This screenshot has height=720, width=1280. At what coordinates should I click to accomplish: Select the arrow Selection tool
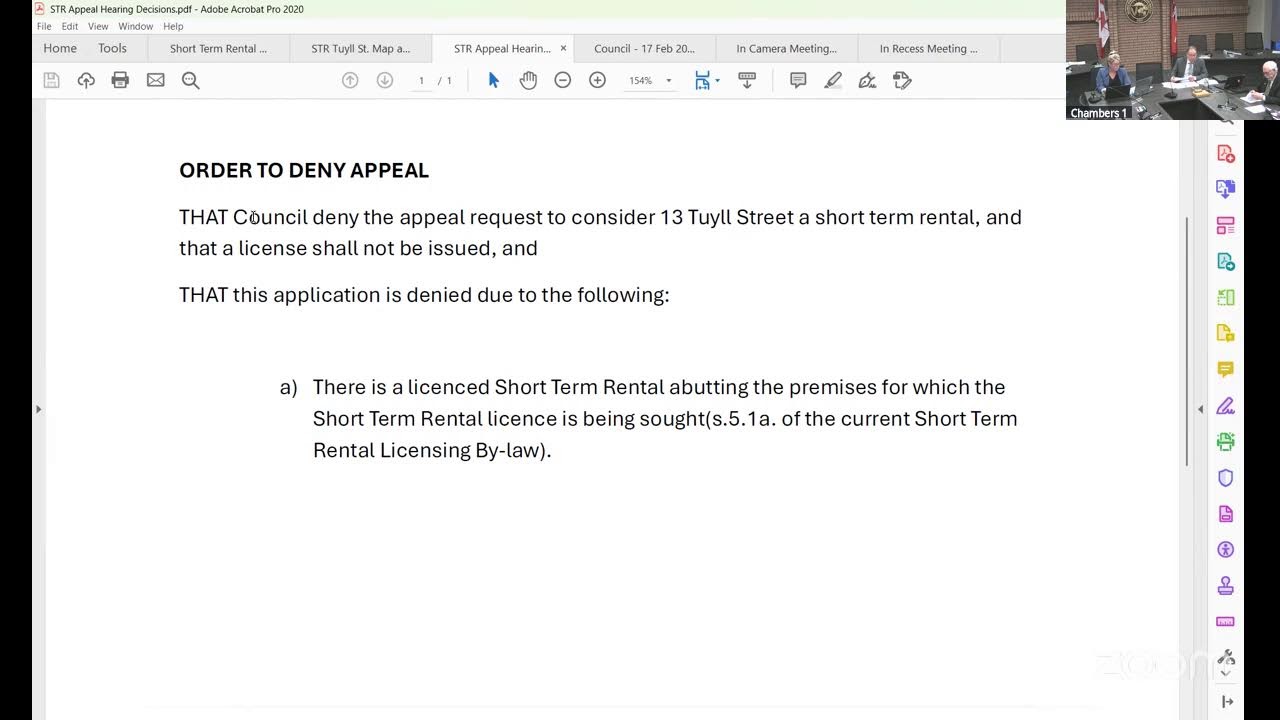(493, 80)
